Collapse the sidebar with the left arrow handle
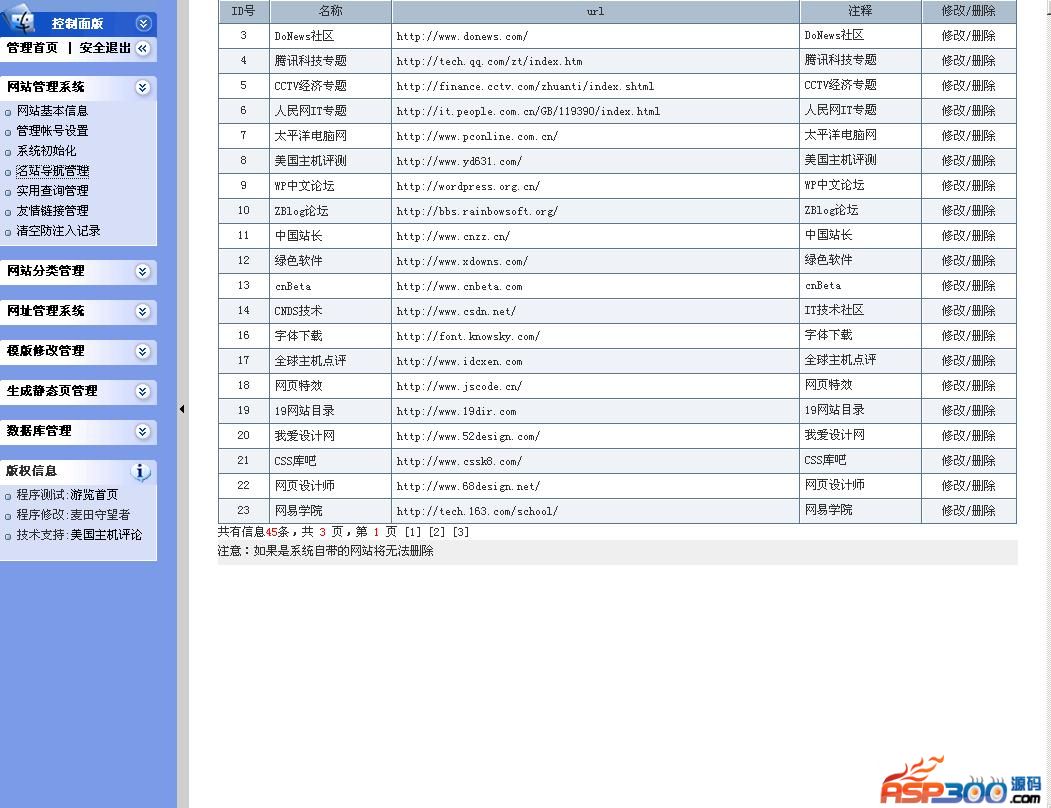Viewport: 1051px width, 808px height. pyautogui.click(x=182, y=409)
